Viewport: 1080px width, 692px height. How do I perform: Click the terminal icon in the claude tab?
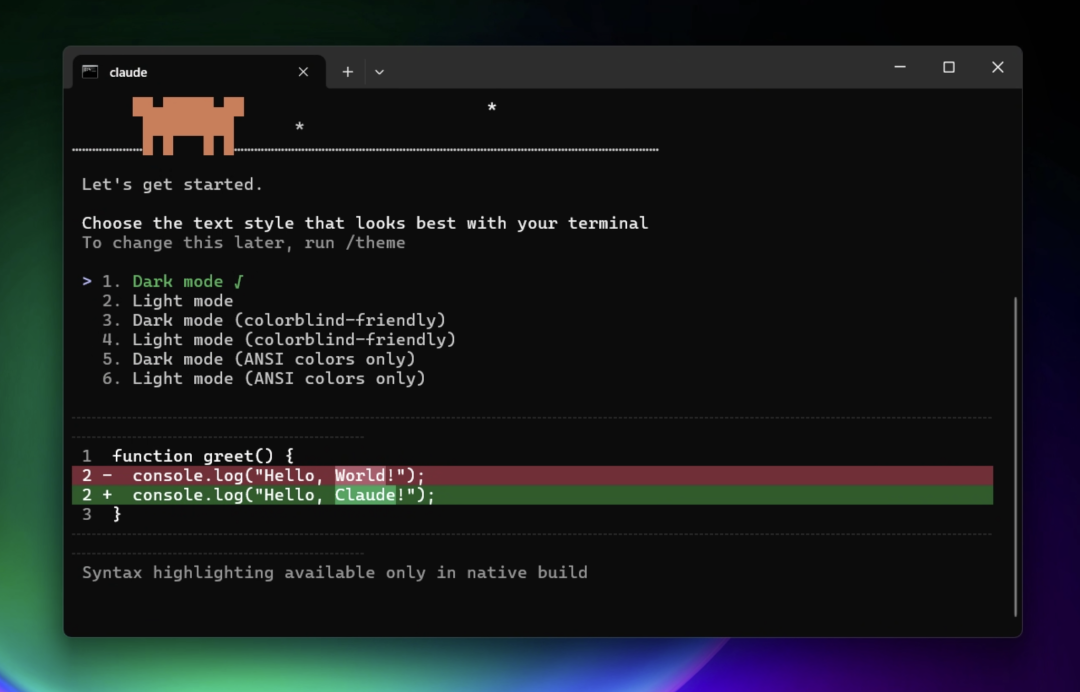(x=90, y=72)
